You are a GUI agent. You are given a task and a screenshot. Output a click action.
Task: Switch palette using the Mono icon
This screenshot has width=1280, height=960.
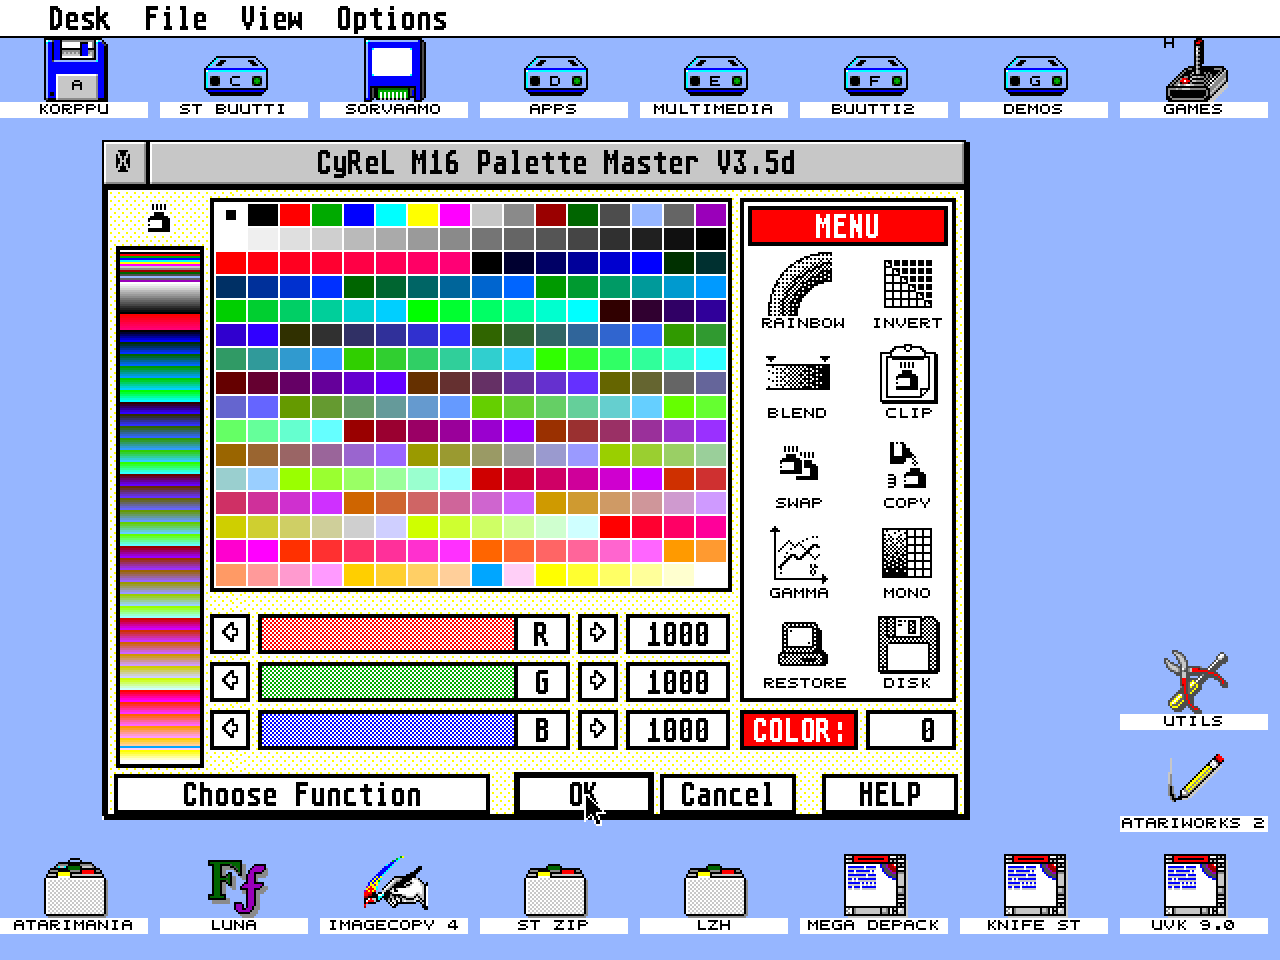906,554
